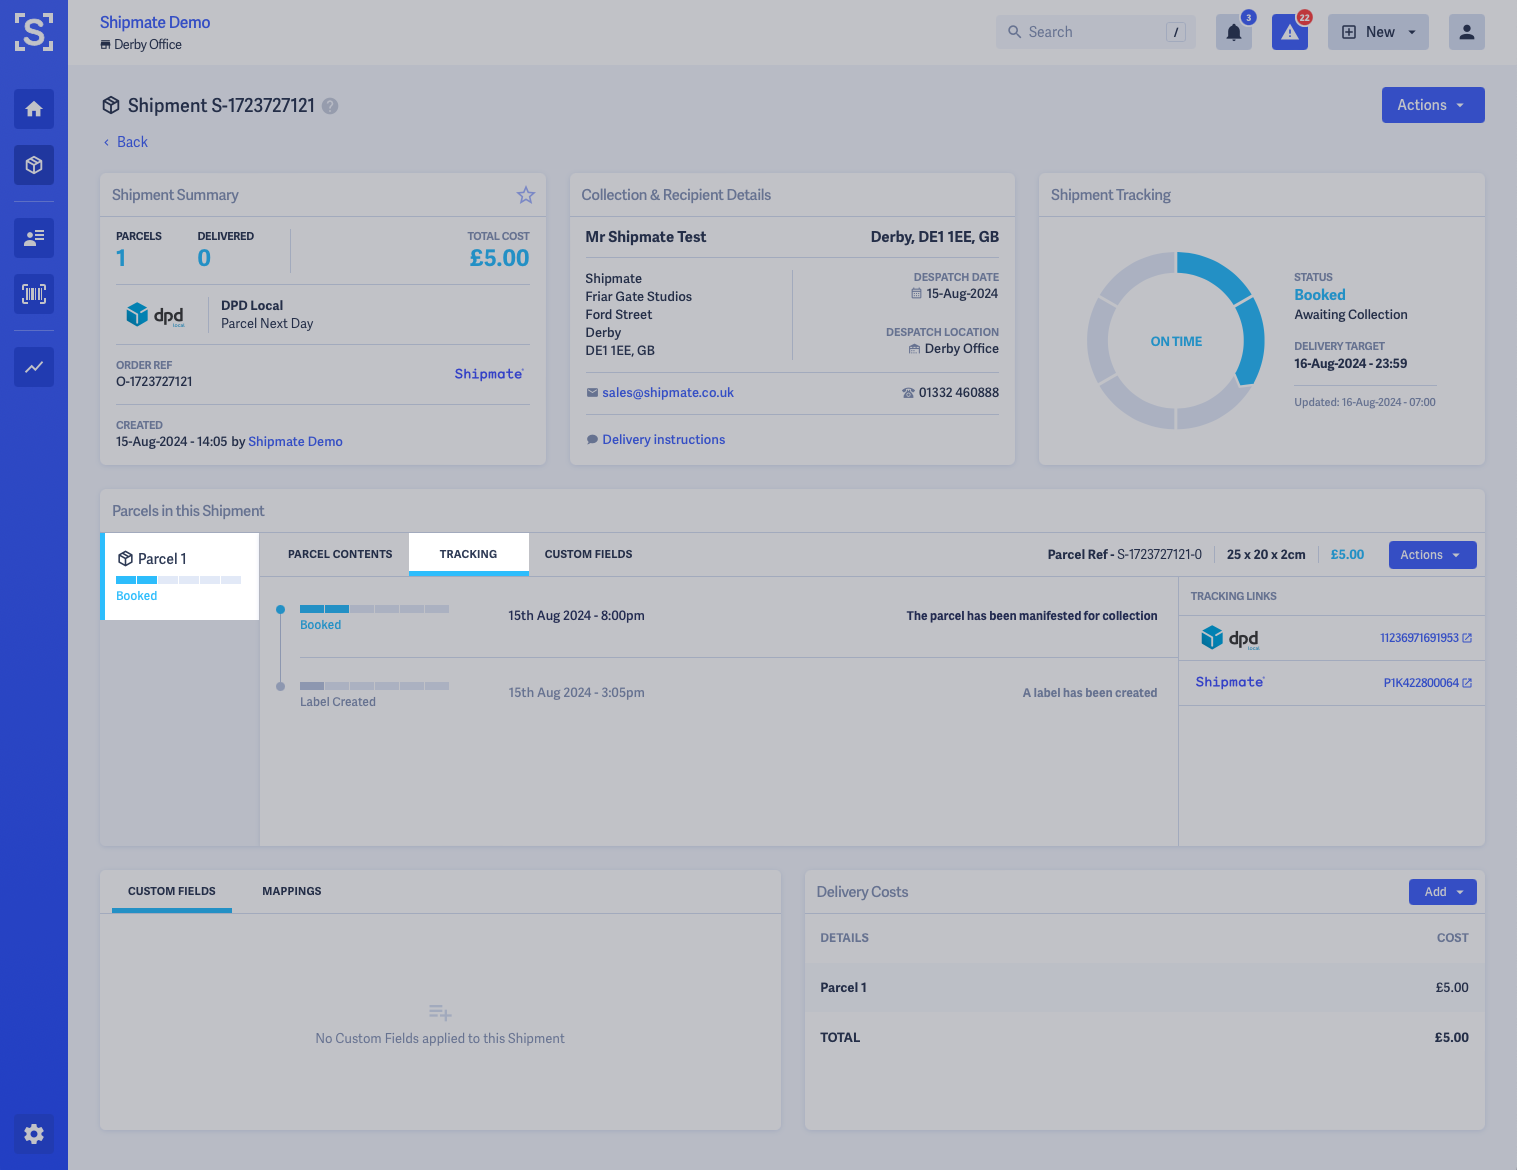Open the Delivery instructions link

664,440
